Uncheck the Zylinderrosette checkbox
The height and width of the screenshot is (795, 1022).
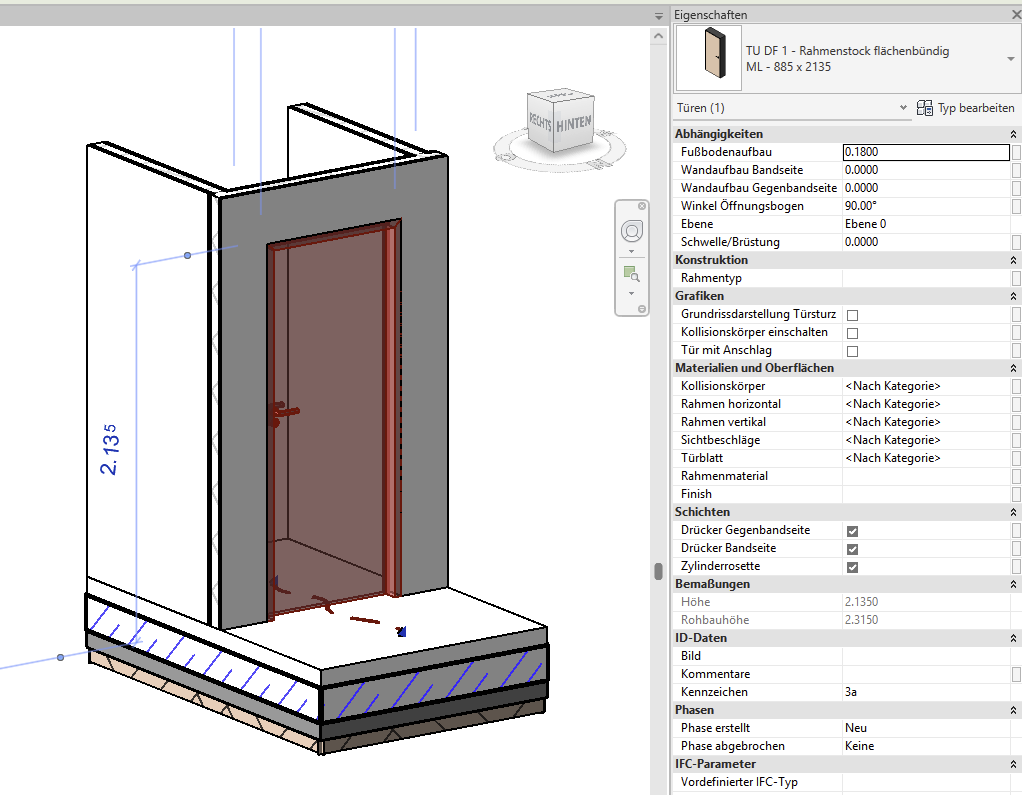(852, 567)
